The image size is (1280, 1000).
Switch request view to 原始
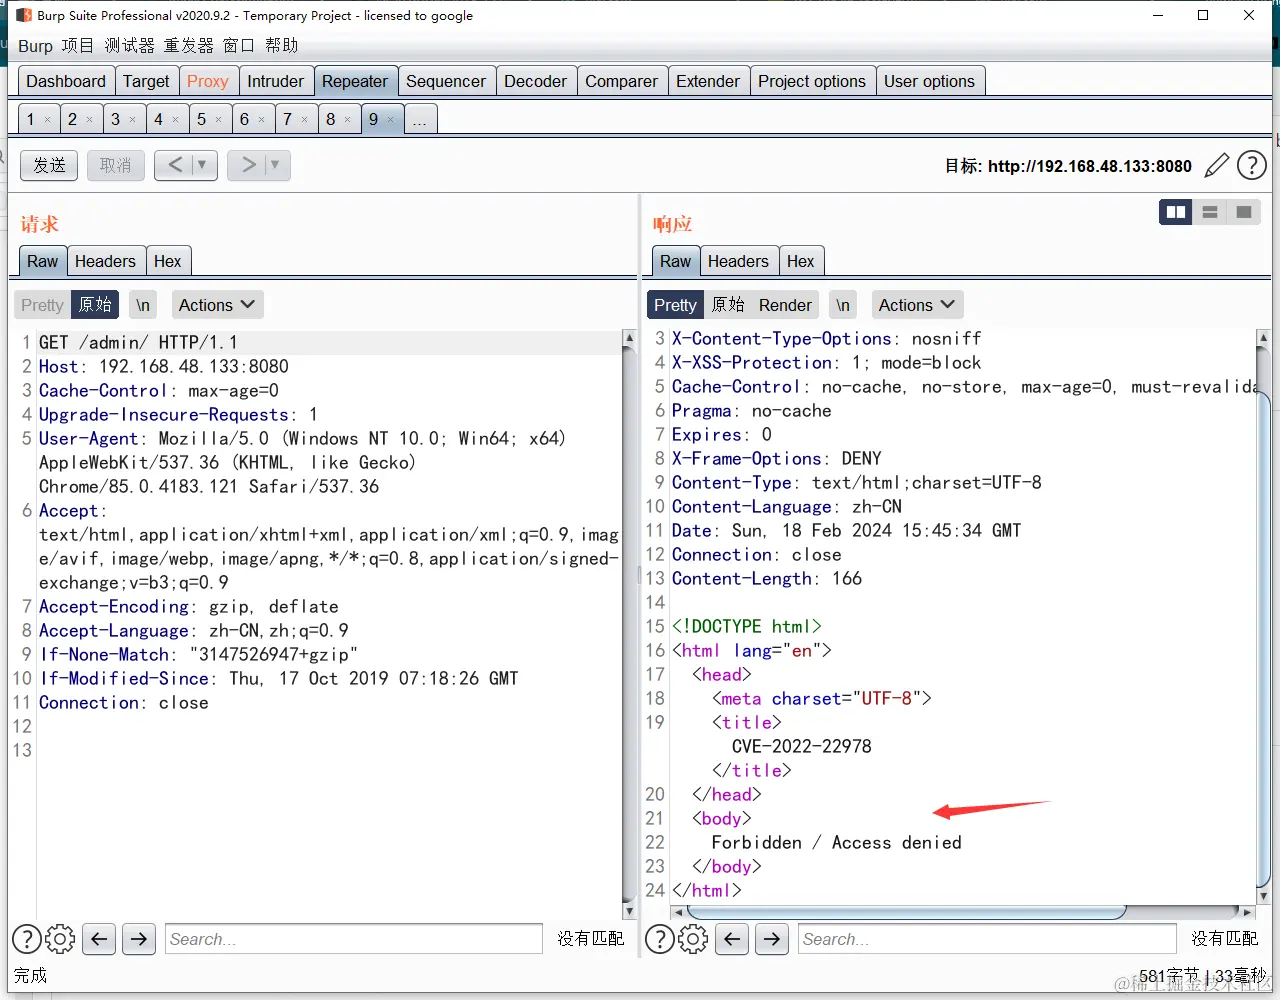tap(95, 305)
